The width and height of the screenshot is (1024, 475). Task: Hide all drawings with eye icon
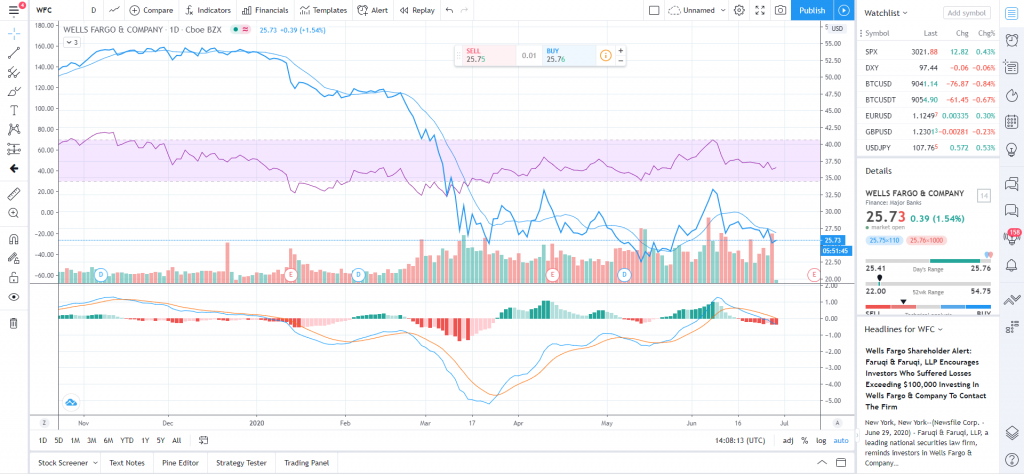(x=14, y=297)
